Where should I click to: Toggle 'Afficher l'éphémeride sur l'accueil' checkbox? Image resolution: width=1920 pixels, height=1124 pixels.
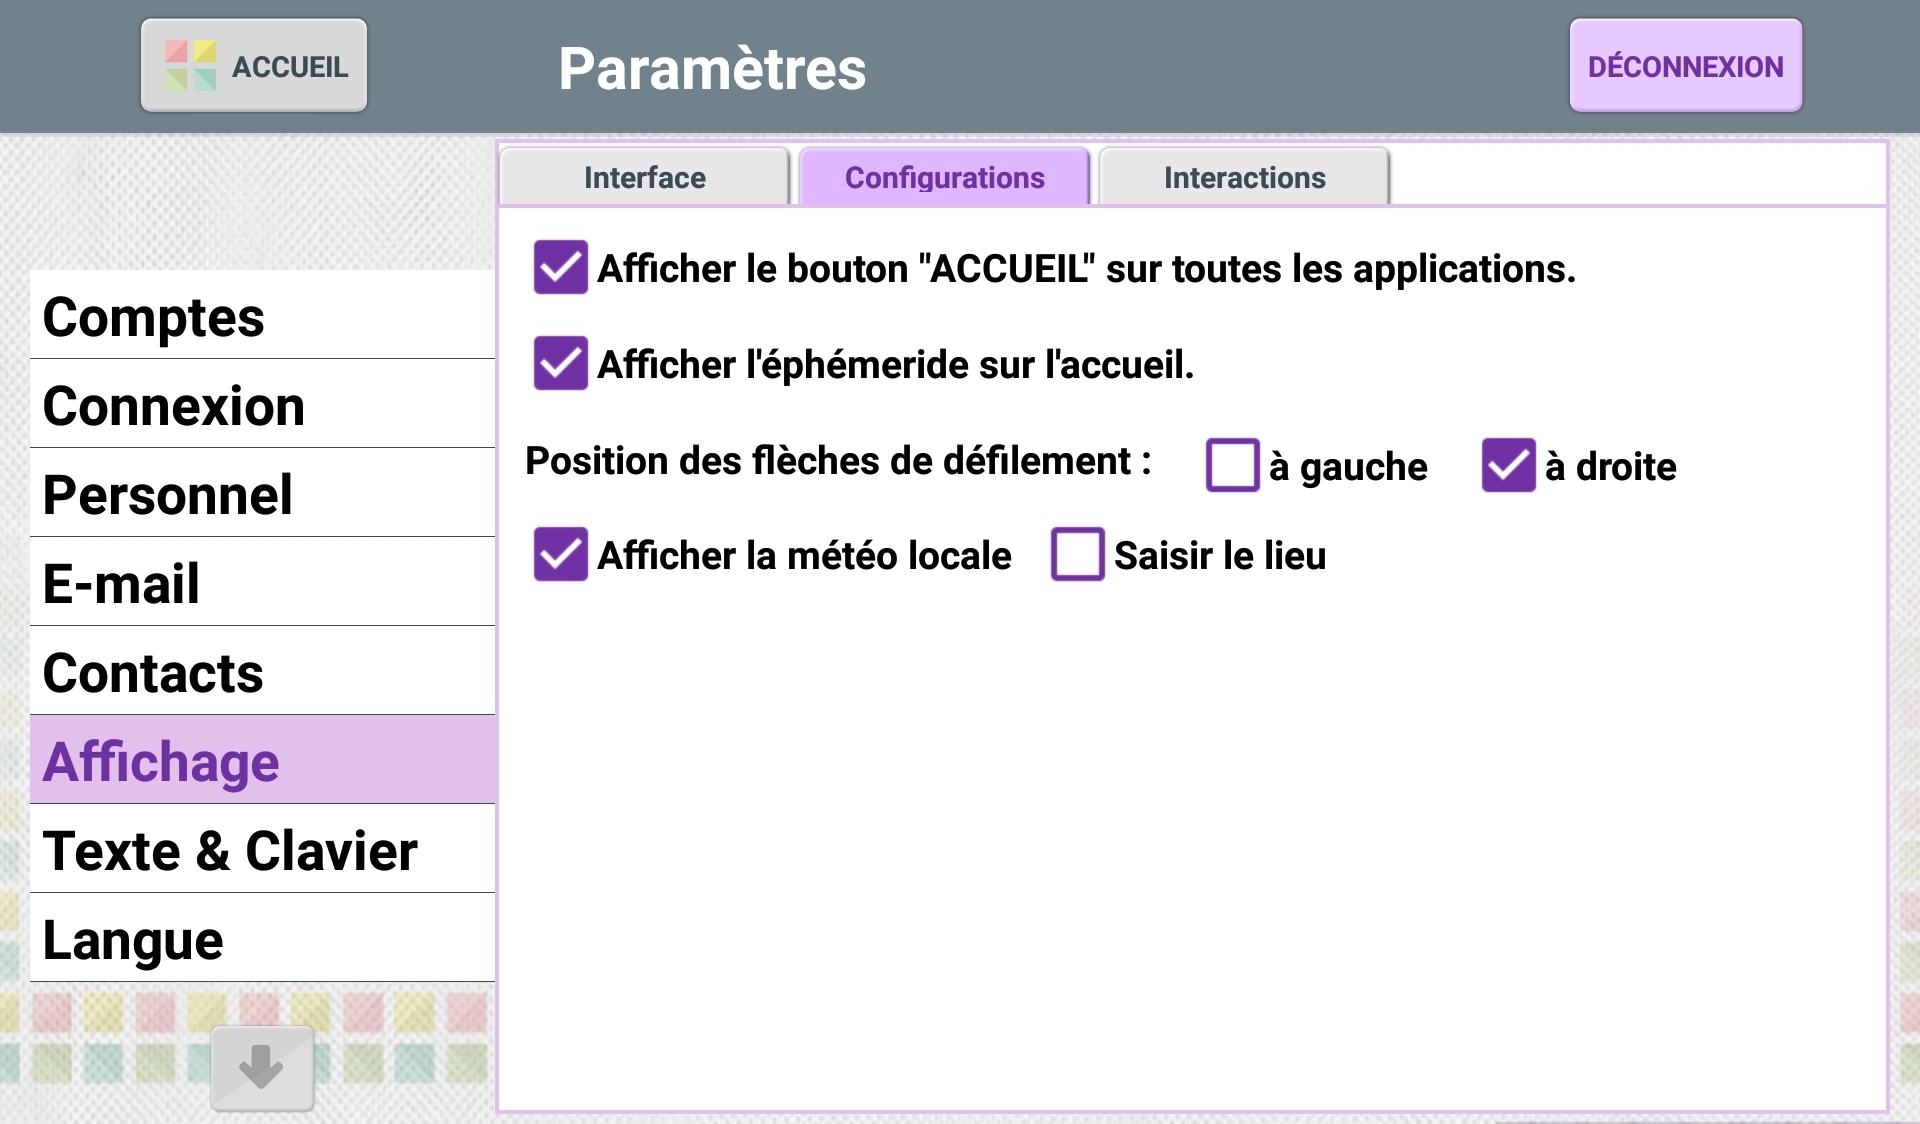560,362
